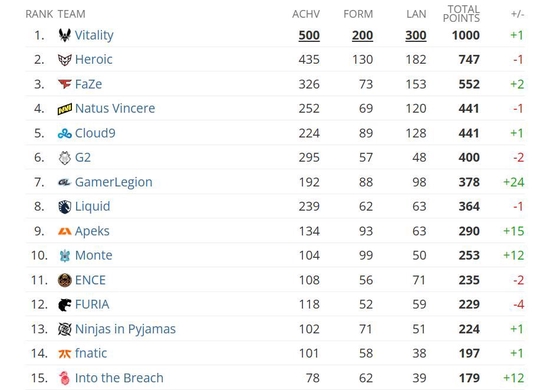Image resolution: width=550 pixels, height=390 pixels.
Task: Click the ENCE team logo icon
Action: (65, 280)
